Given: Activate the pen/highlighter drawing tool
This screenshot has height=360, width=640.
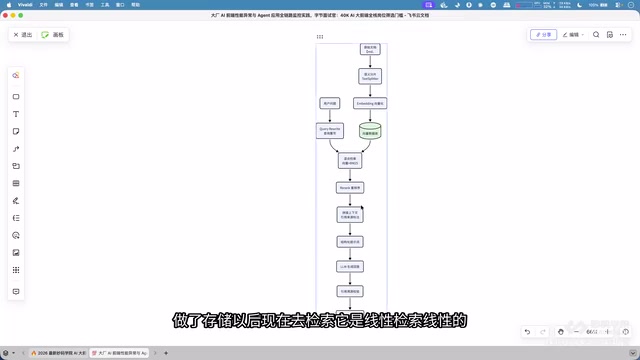Looking at the screenshot, I should [x=16, y=201].
